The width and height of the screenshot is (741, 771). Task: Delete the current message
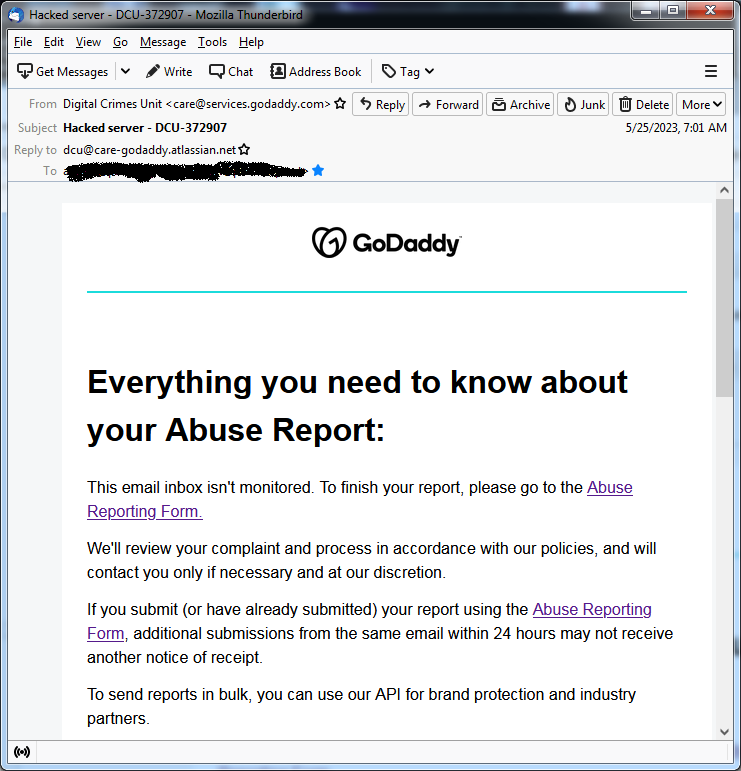[643, 104]
